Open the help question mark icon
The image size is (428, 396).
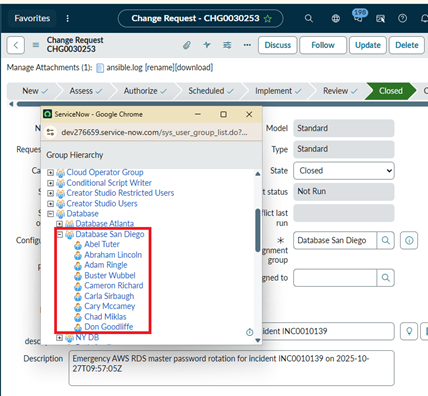coord(402,18)
